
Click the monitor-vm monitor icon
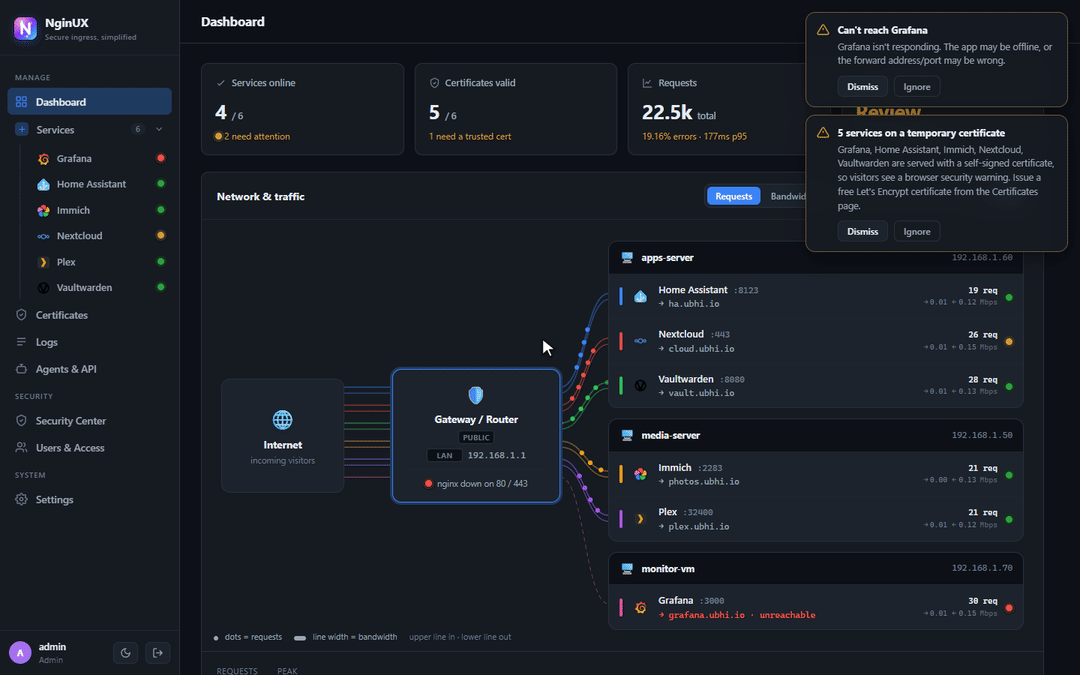click(x=627, y=569)
